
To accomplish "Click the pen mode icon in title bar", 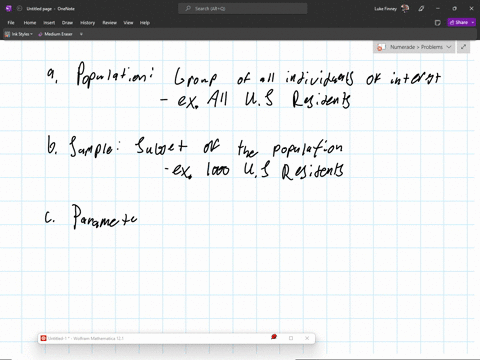I will point(421,9).
